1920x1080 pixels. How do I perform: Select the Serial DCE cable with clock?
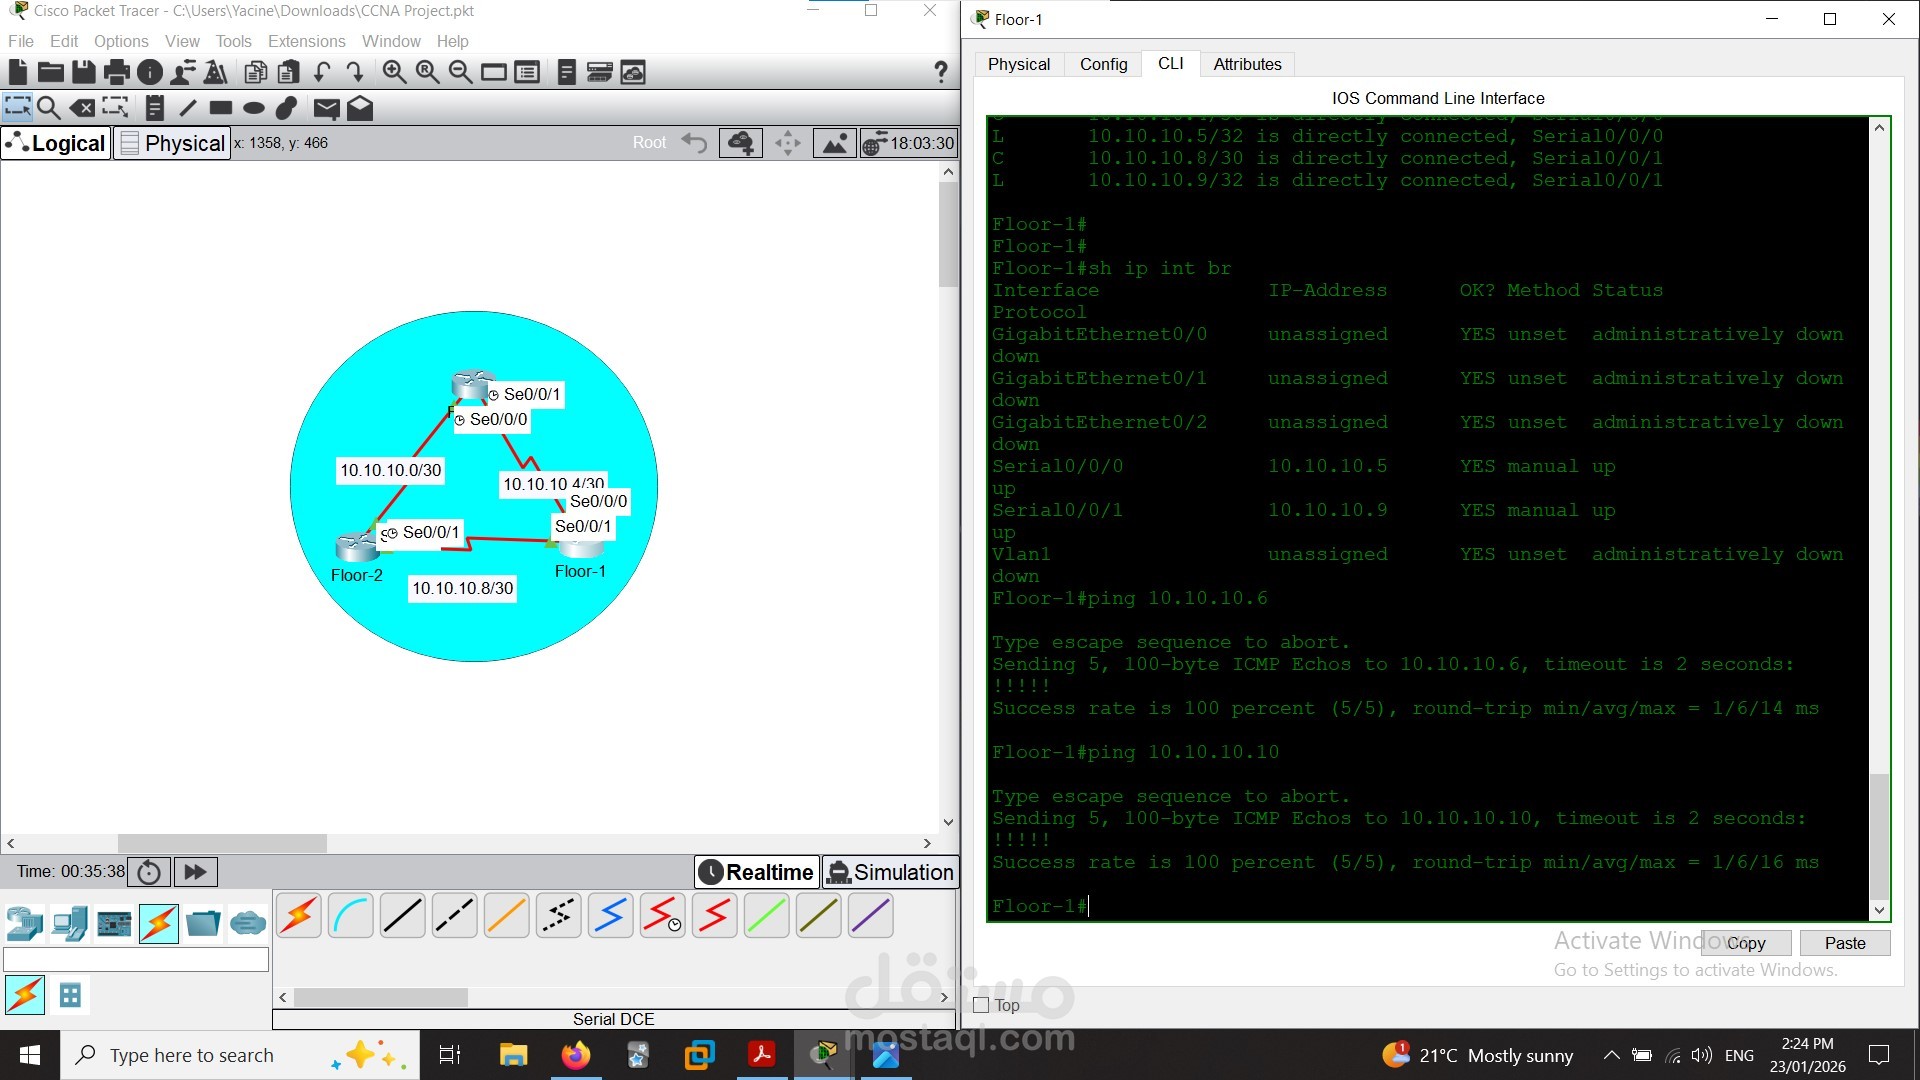click(x=662, y=916)
